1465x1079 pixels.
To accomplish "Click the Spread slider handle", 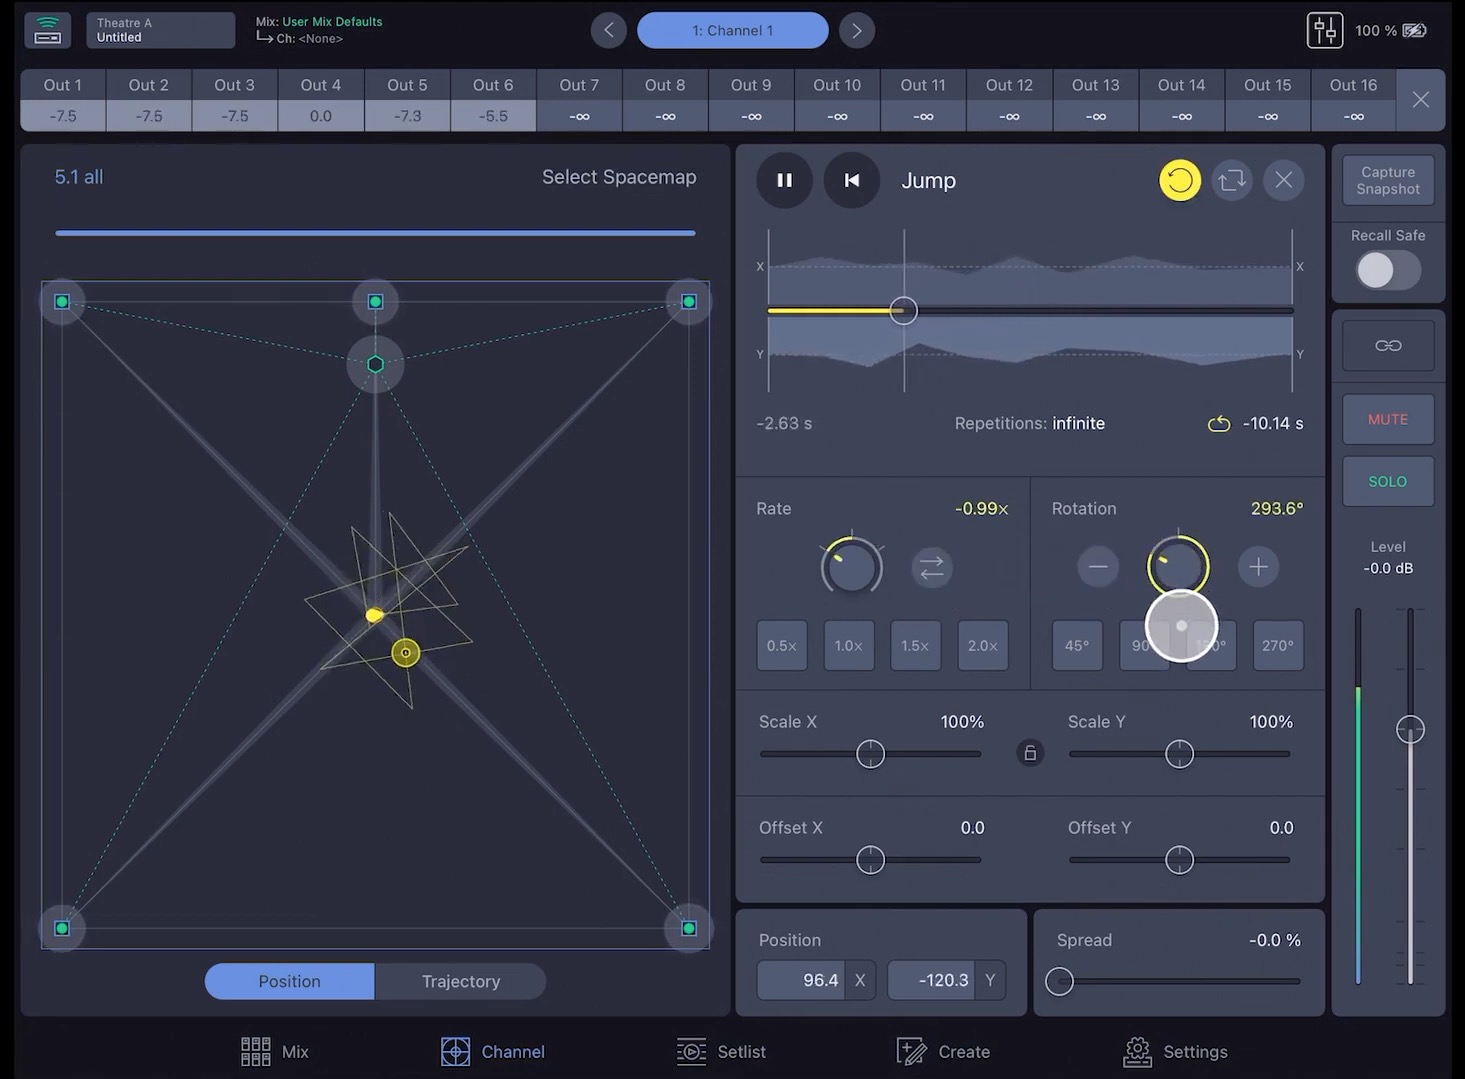I will [1059, 981].
